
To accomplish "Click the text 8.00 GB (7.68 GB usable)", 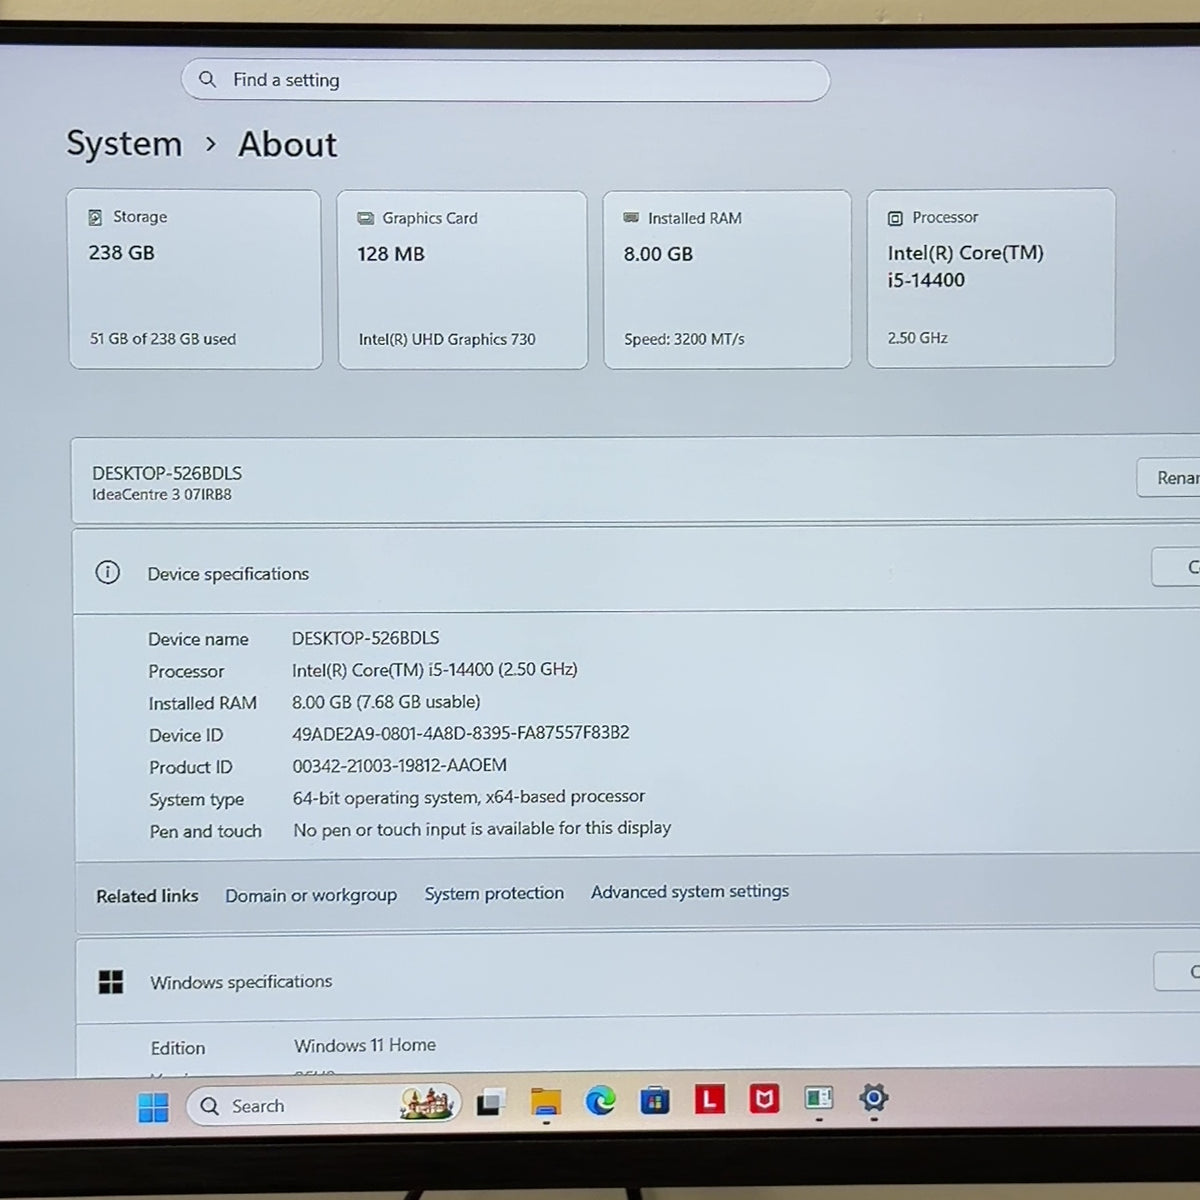I will [386, 702].
